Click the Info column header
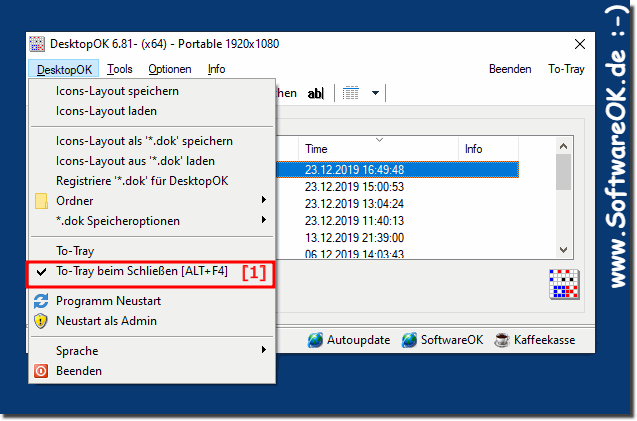Image resolution: width=637 pixels, height=421 pixels. tap(488, 149)
